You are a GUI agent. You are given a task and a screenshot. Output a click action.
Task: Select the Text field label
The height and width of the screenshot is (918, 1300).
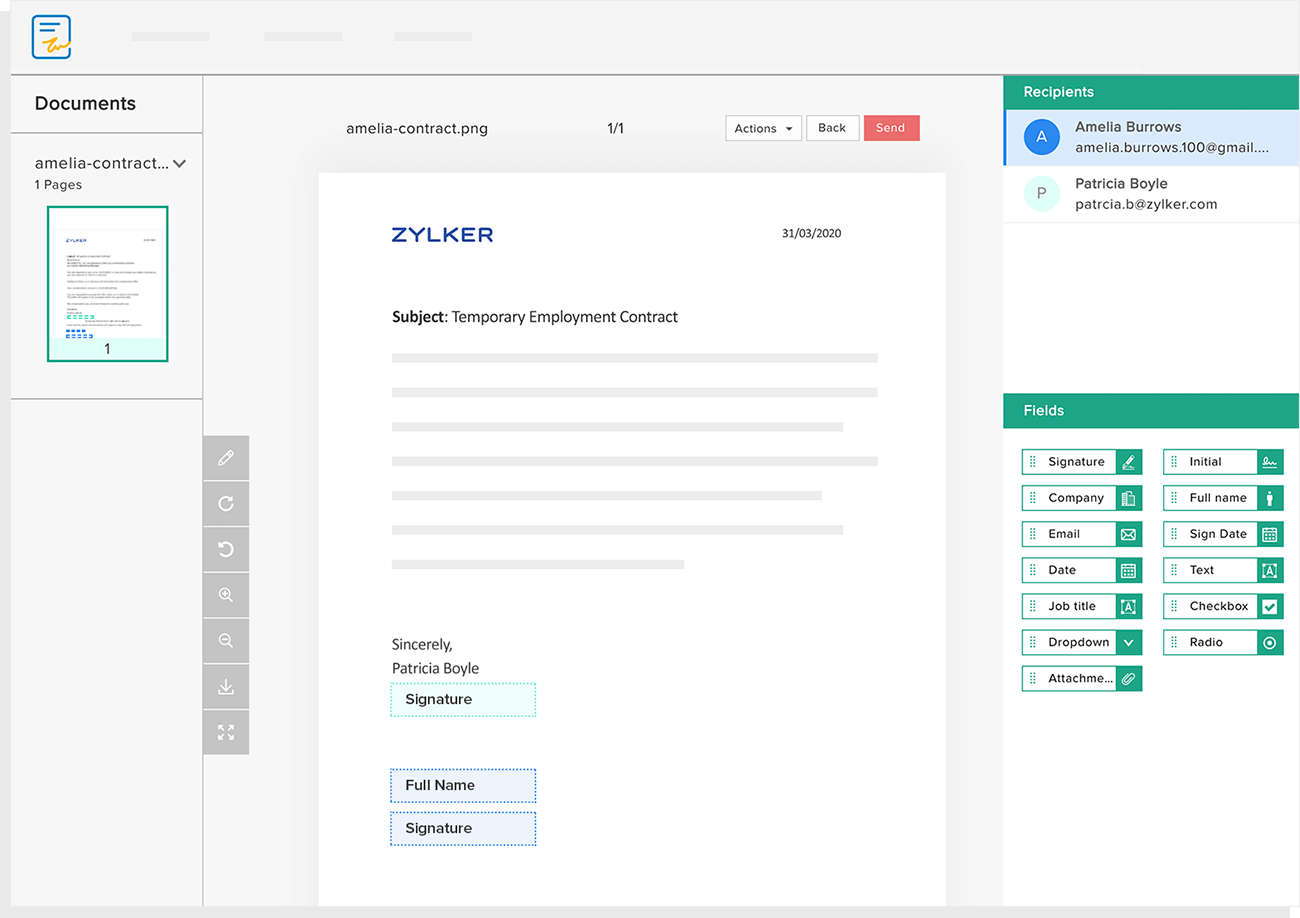click(x=1201, y=570)
